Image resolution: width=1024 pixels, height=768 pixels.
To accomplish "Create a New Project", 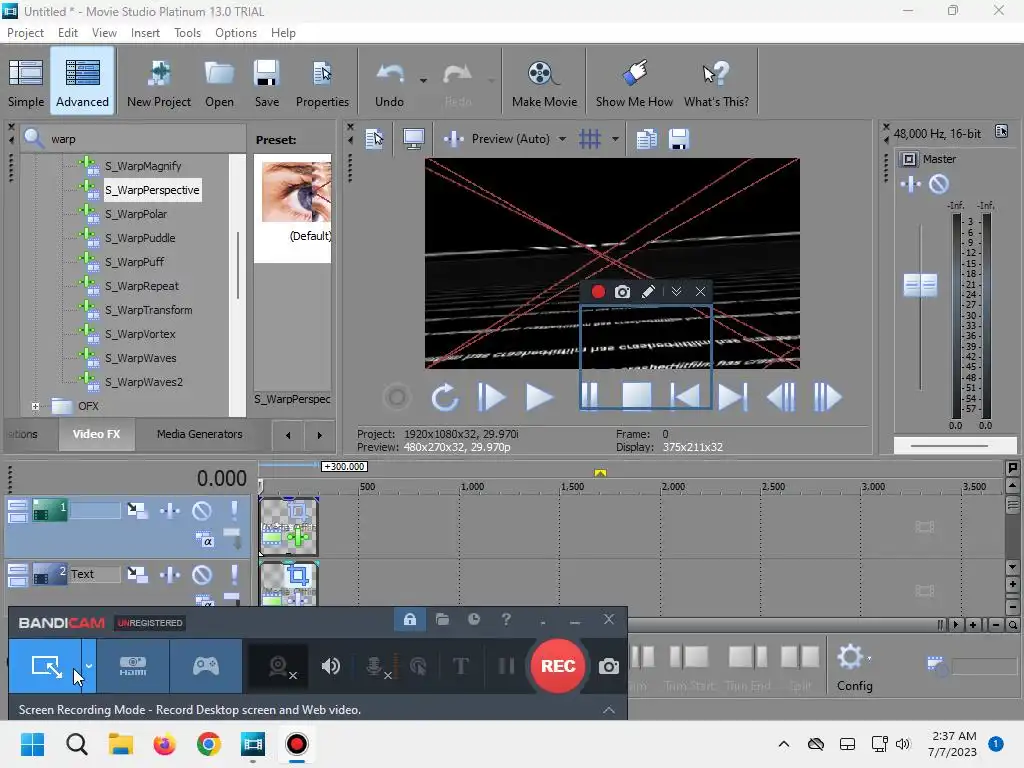I will [159, 82].
